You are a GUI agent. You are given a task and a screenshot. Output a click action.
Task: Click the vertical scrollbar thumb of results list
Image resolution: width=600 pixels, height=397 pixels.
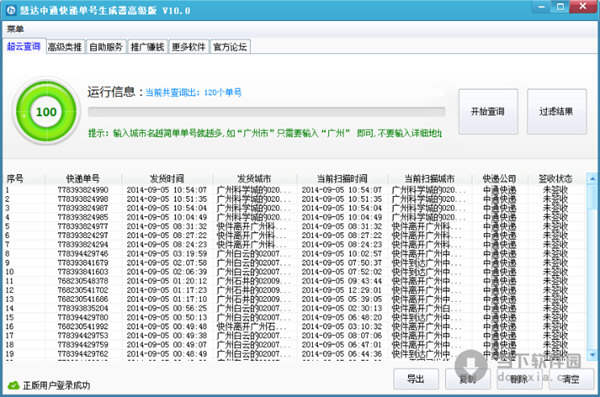tap(592, 197)
